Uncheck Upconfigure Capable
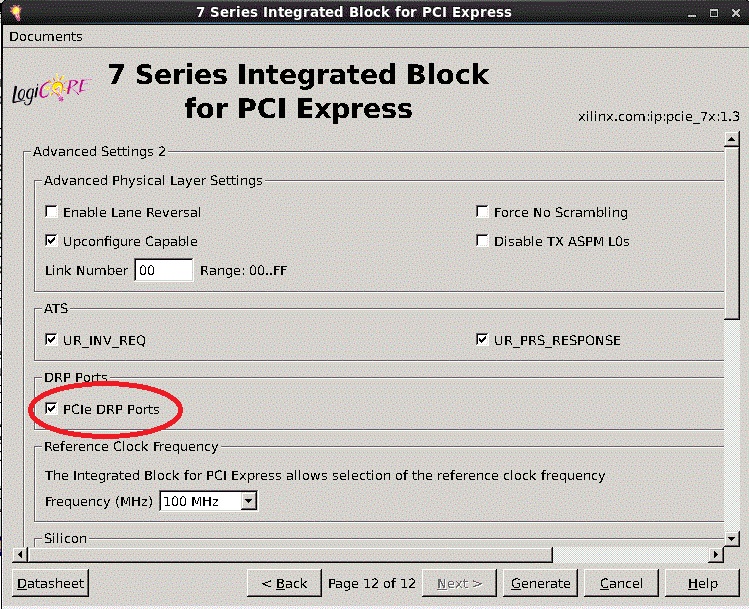The width and height of the screenshot is (749, 609). [x=52, y=241]
